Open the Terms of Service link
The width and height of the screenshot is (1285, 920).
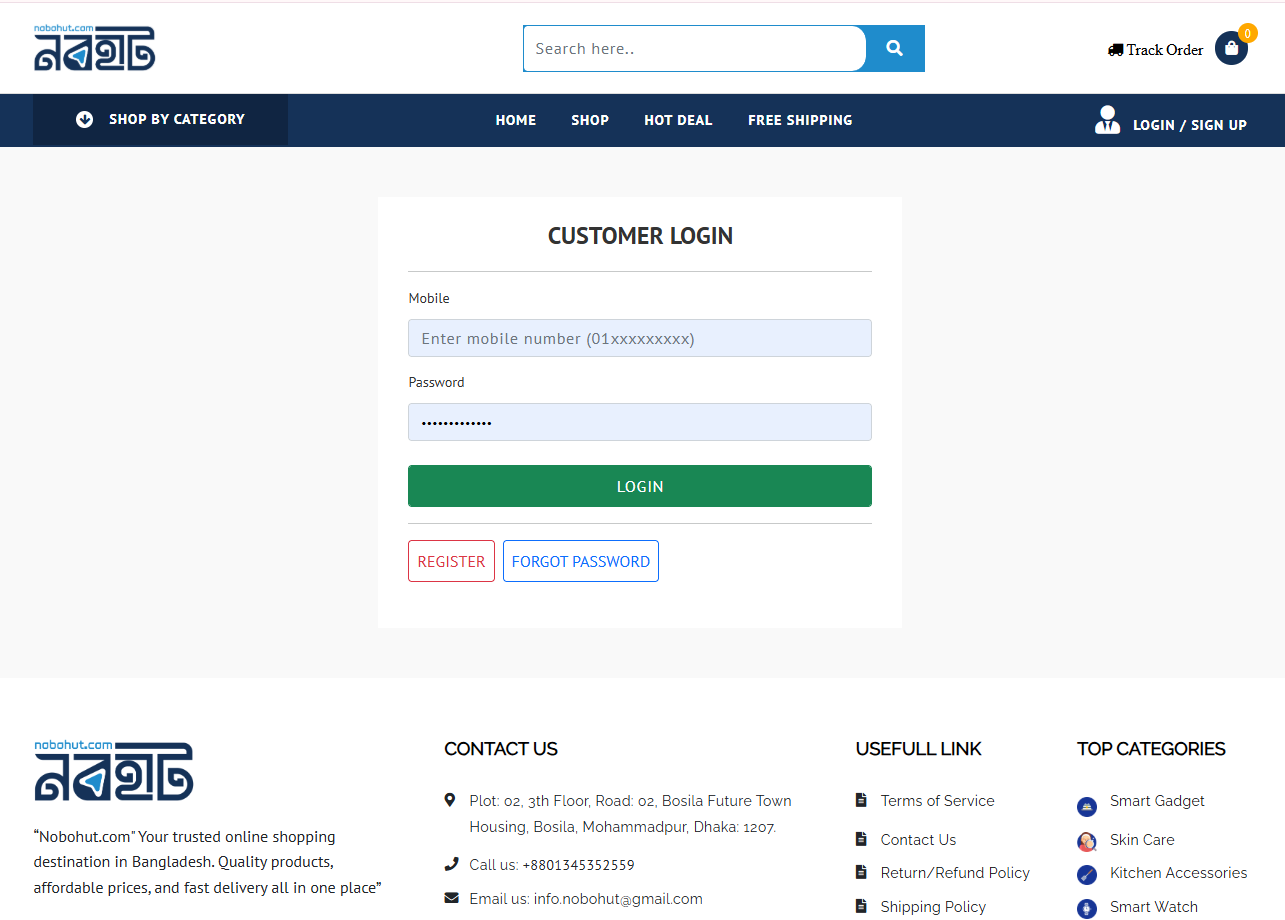point(937,801)
